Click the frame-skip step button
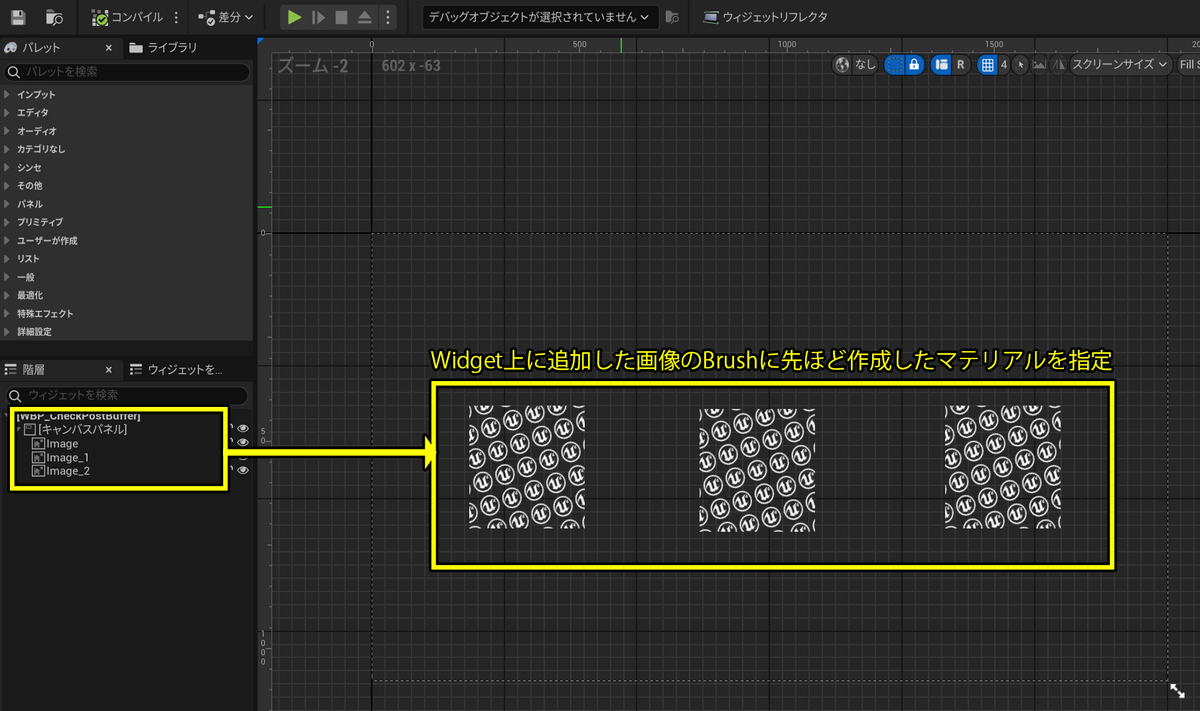The width and height of the screenshot is (1200, 711). point(318,17)
